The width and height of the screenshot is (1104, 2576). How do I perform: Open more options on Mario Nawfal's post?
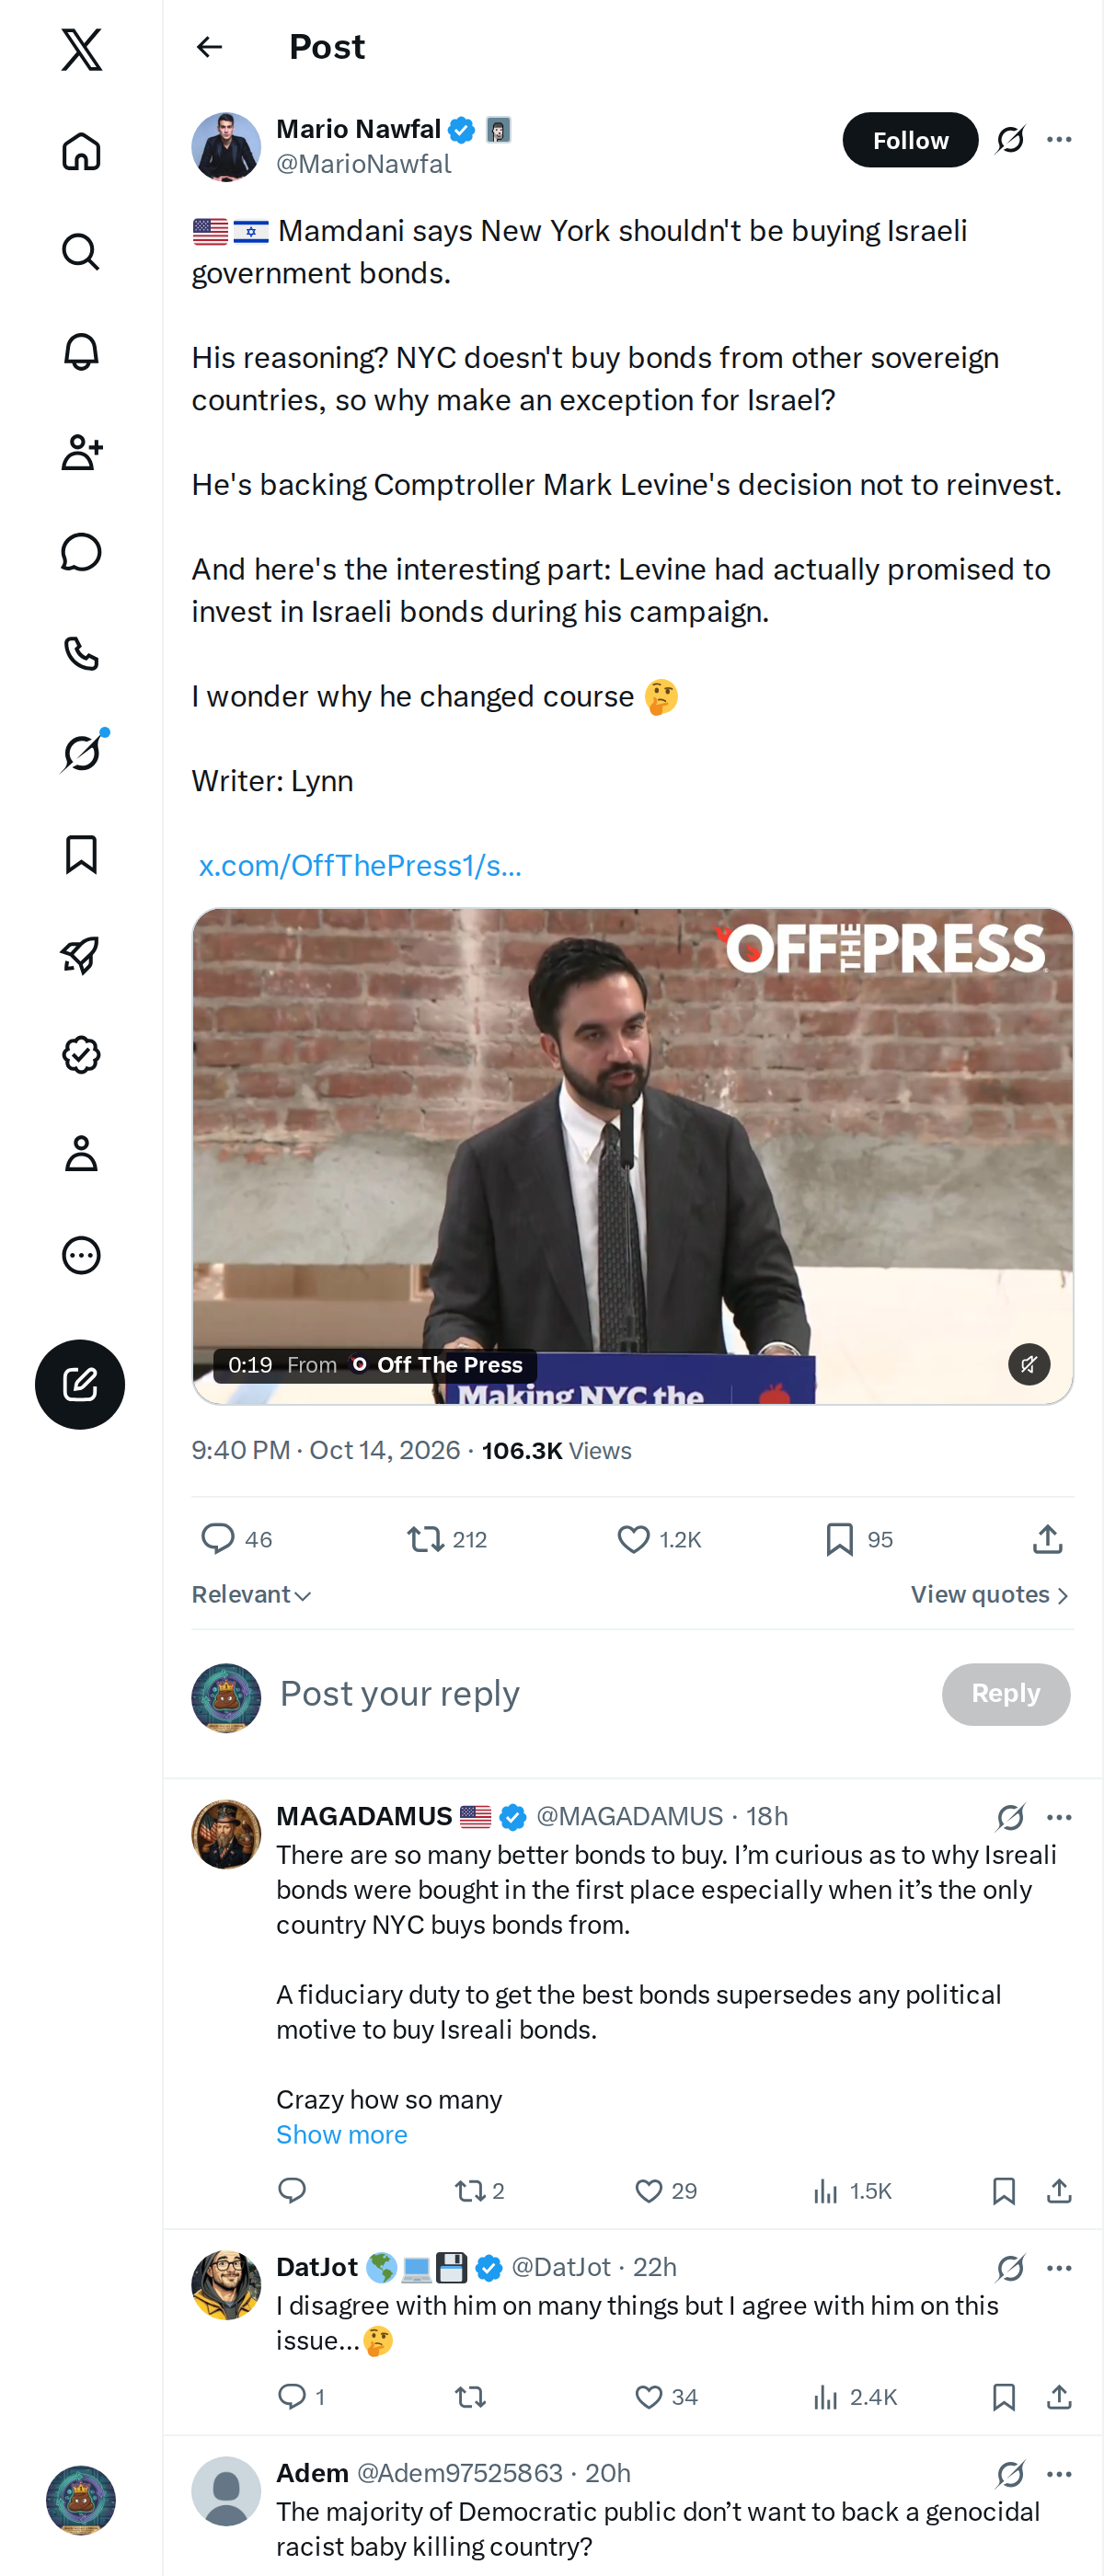point(1059,140)
